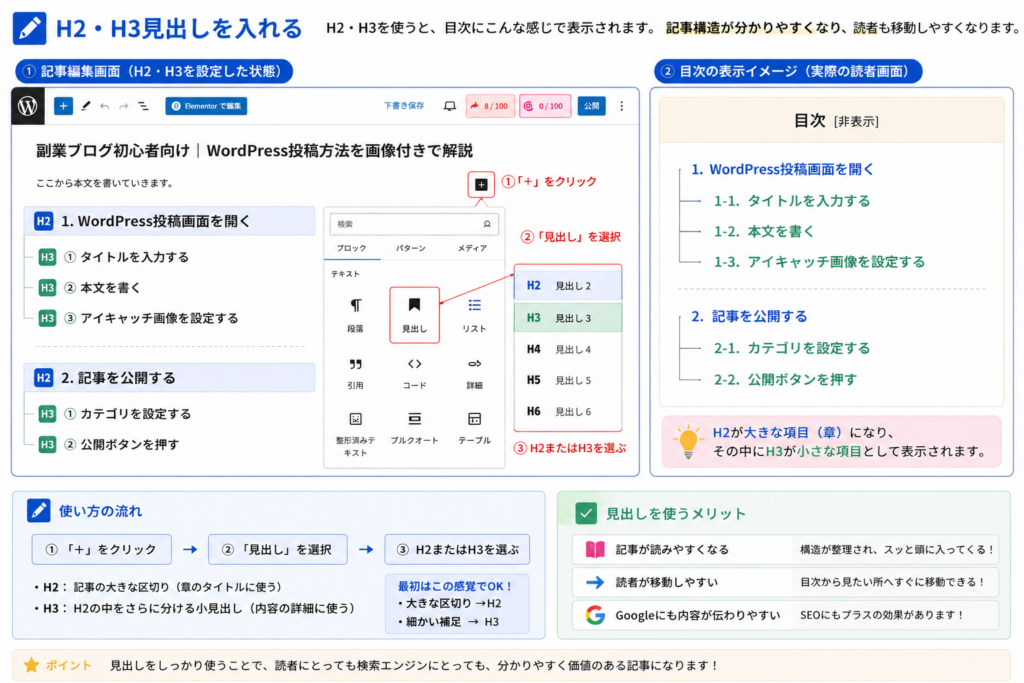The height and width of the screenshot is (683, 1024).
Task: Select the リスト list block
Action: point(474,315)
